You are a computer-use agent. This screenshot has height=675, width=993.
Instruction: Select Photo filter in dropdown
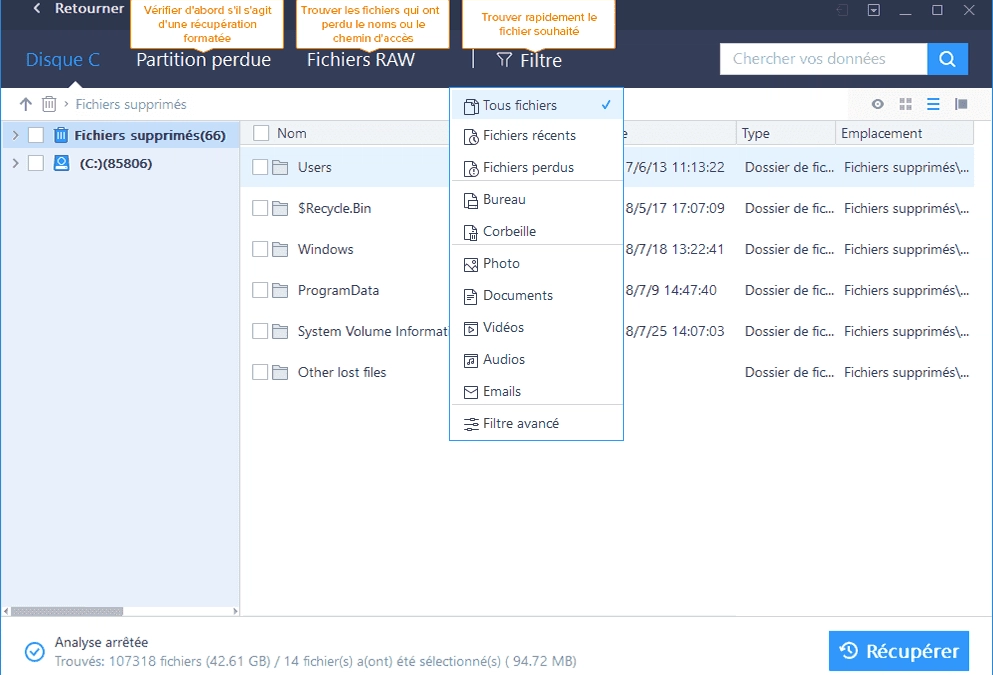pyautogui.click(x=501, y=263)
